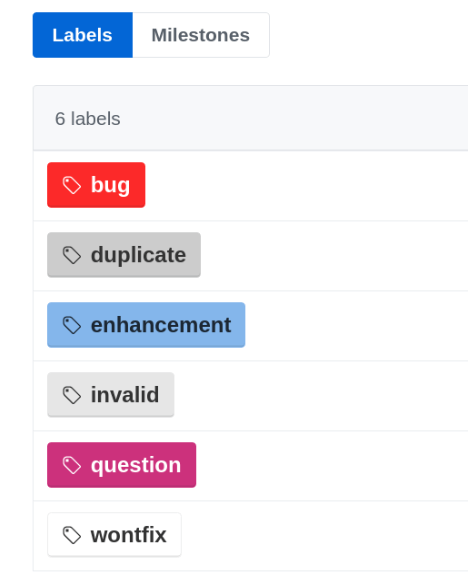The width and height of the screenshot is (468, 580).
Task: Click the tag icon in the invalid label
Action: [71, 395]
